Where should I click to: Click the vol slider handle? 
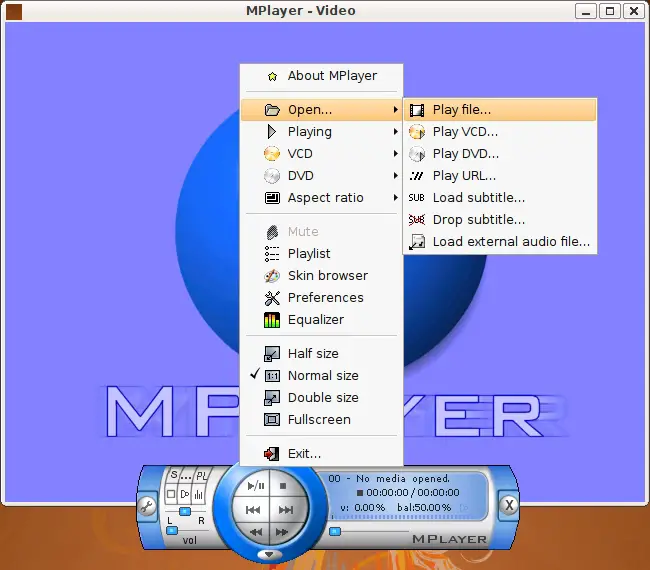(172, 530)
